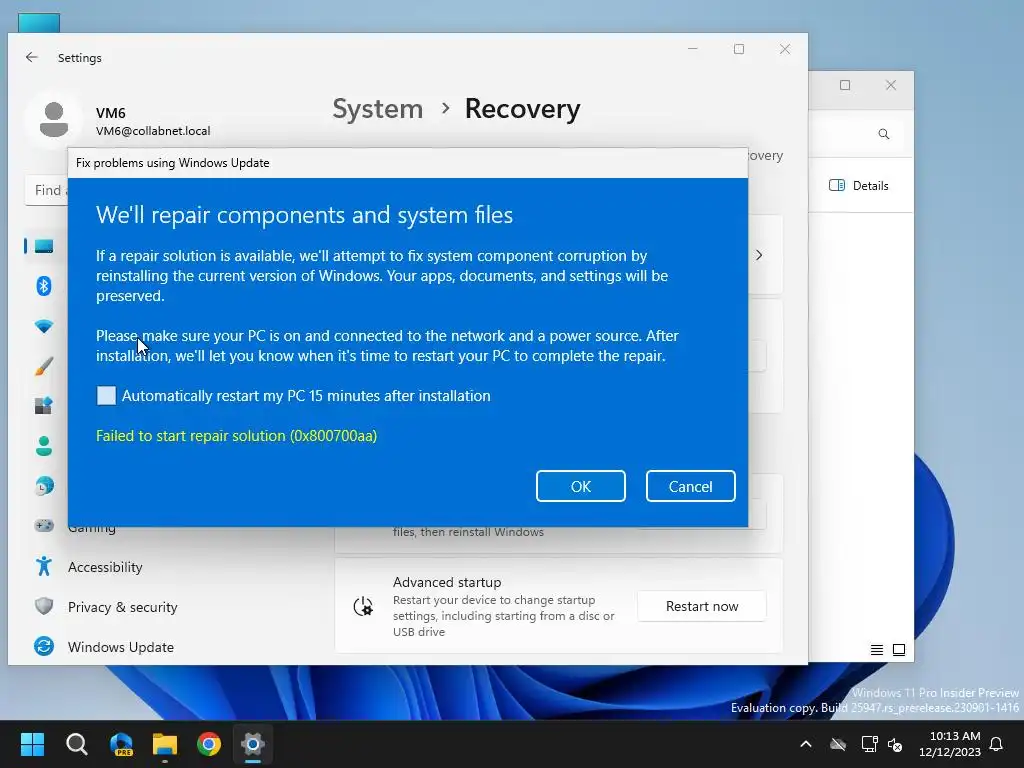Open the clock showing 10:13 AM
This screenshot has height=768, width=1024.
pos(950,744)
